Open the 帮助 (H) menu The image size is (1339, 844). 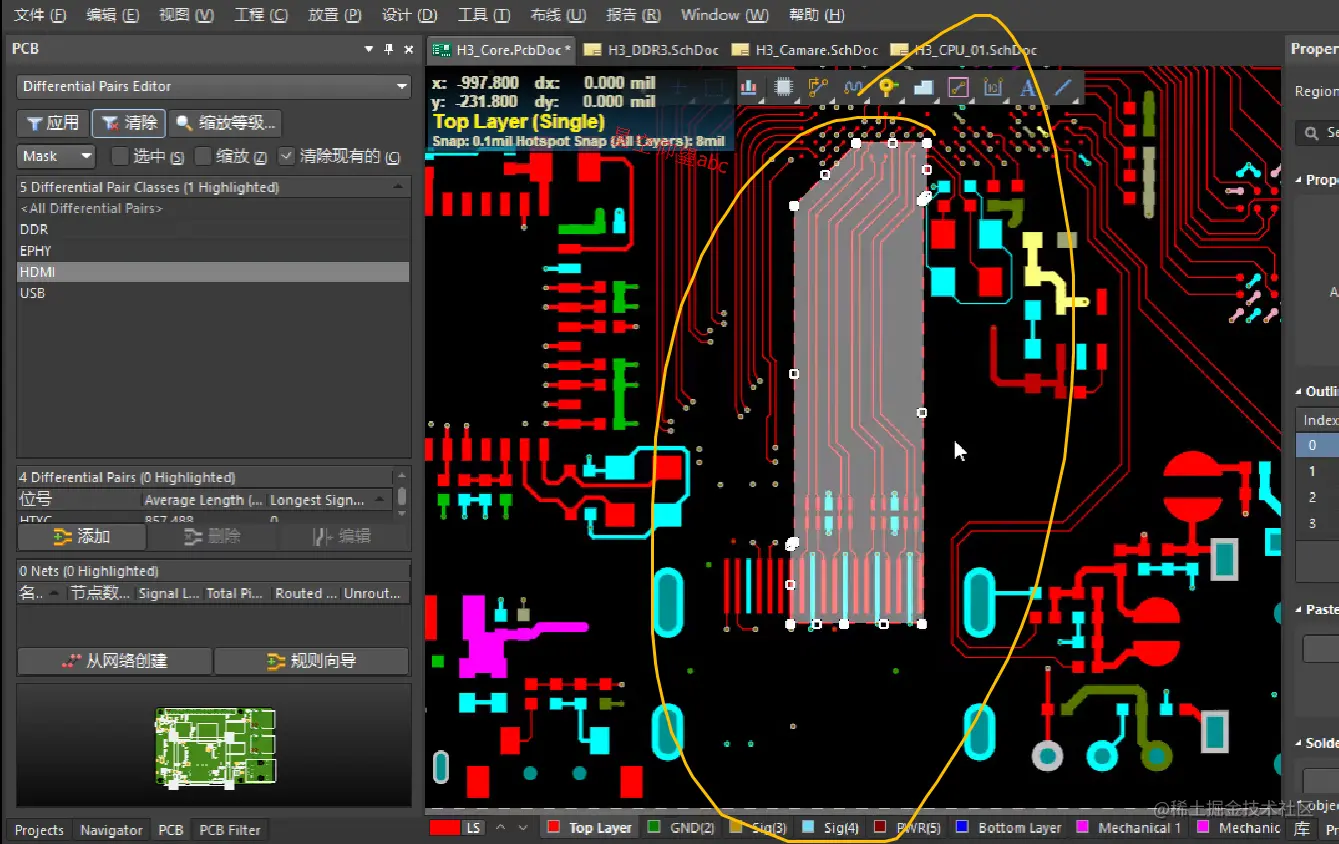click(816, 15)
